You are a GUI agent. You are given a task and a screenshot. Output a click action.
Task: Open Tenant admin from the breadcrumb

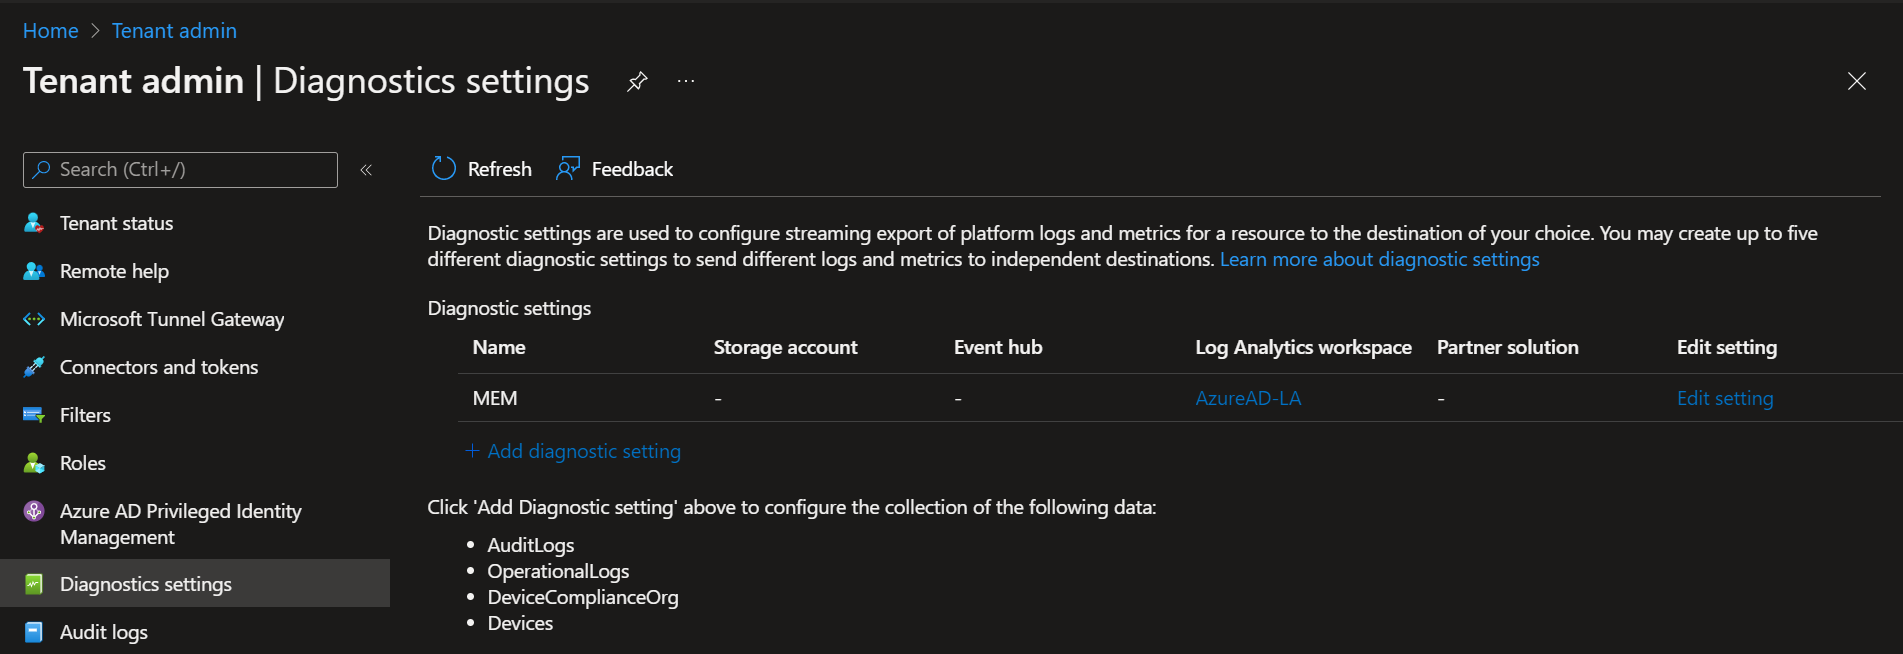174,30
